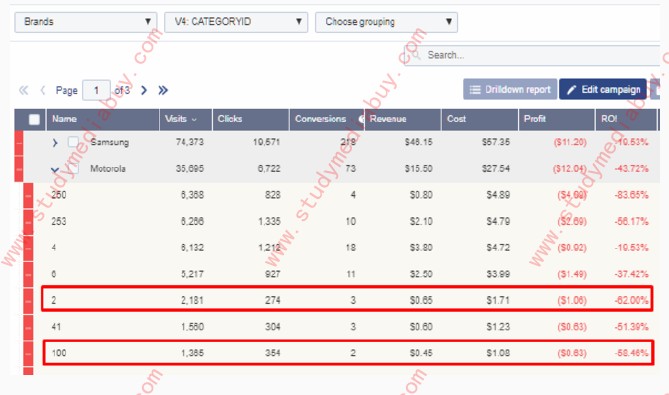The height and width of the screenshot is (395, 669).
Task: Select category row named 253
Action: (59, 221)
